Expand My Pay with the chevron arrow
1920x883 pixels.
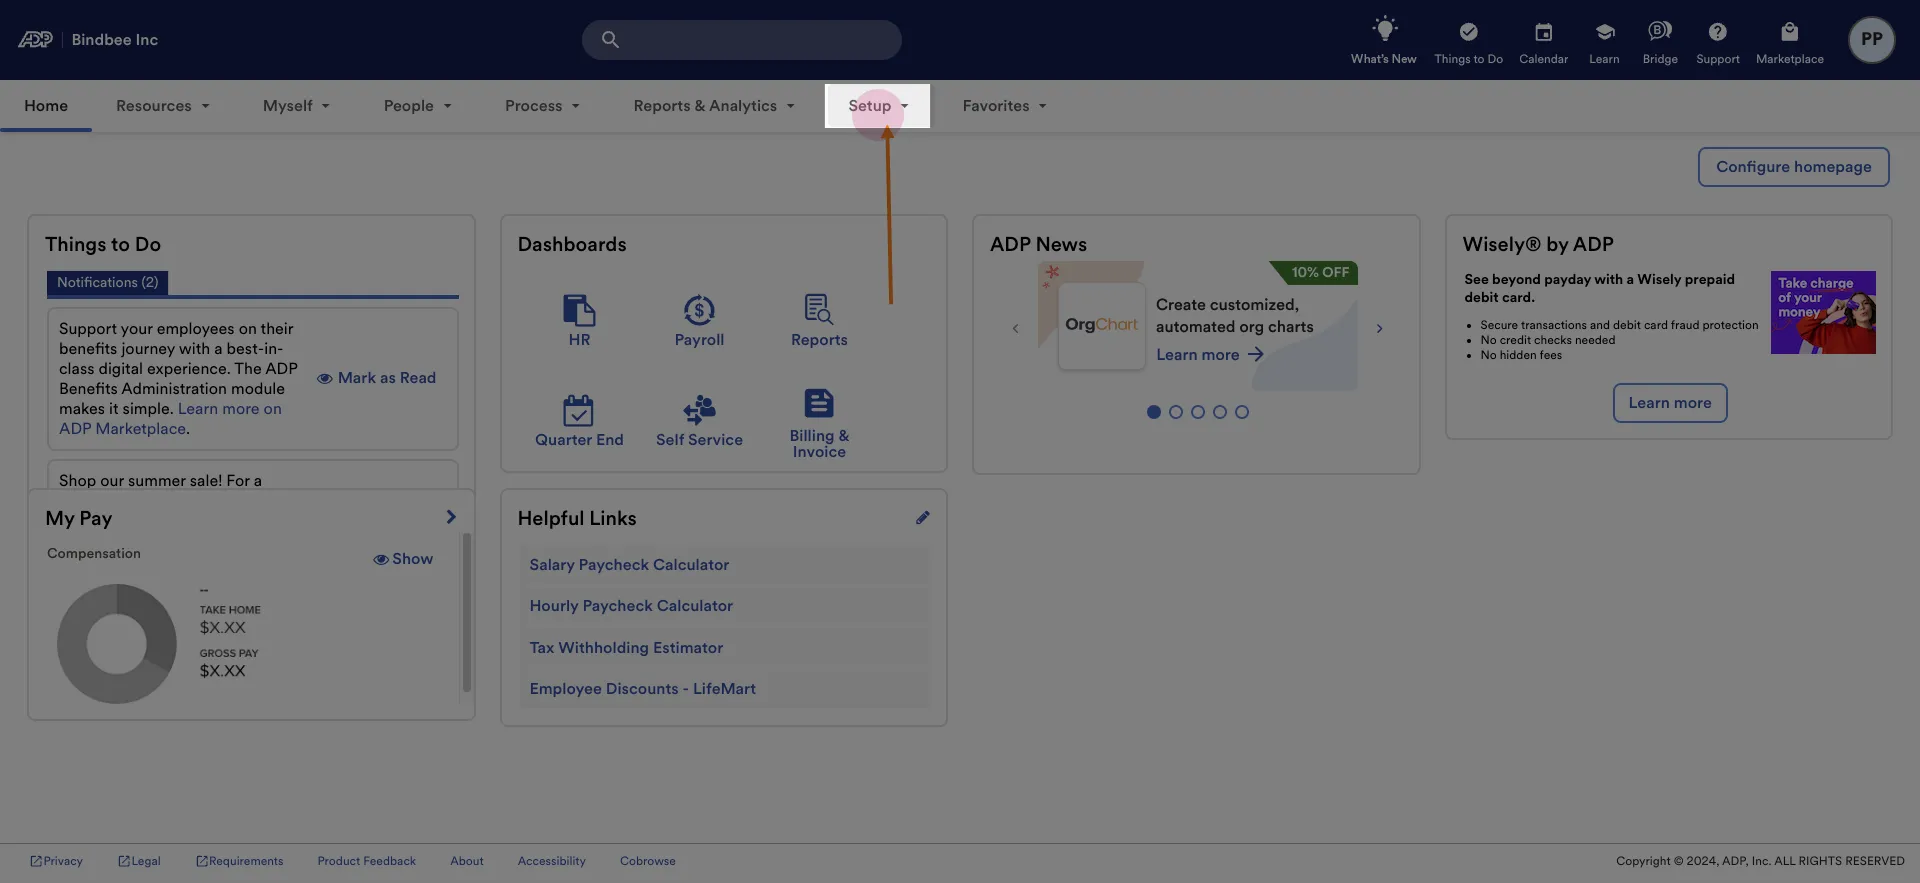tap(451, 517)
